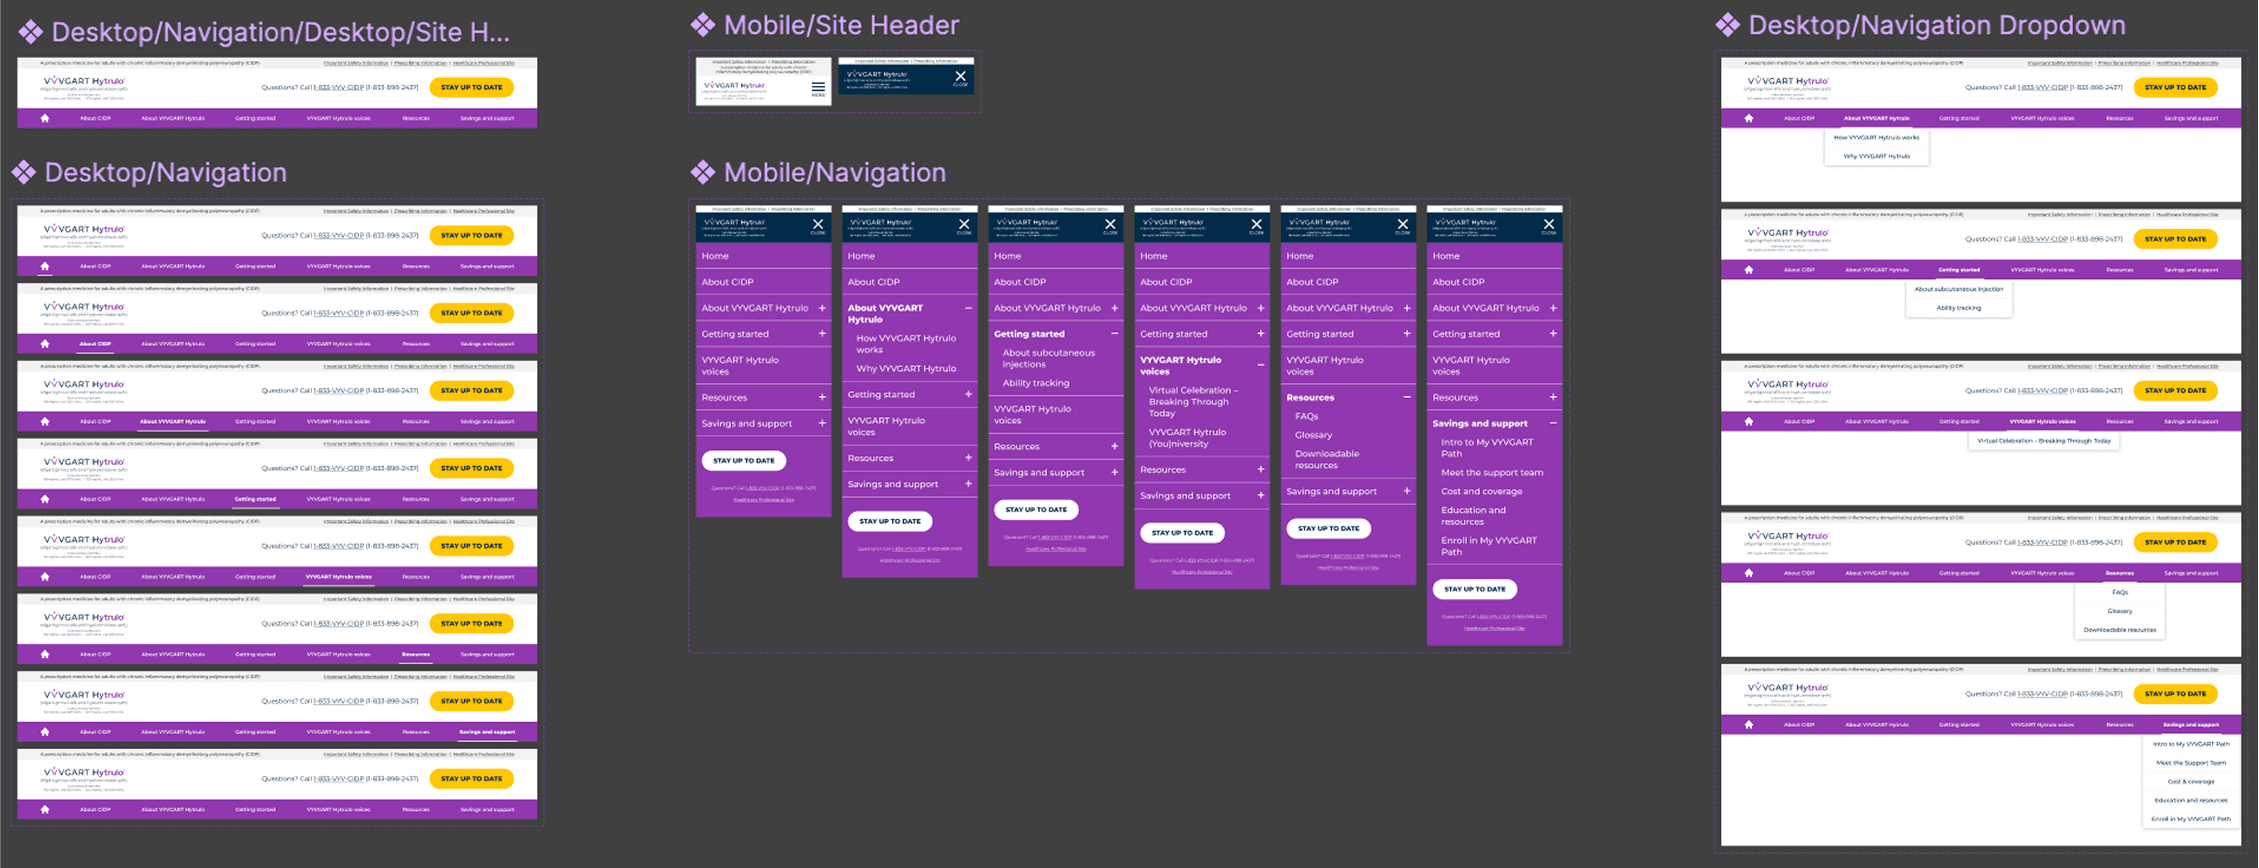The width and height of the screenshot is (2259, 868).
Task: Click 'Intro to My VYVGART Path' in desktop dropdown
Action: click(2190, 744)
